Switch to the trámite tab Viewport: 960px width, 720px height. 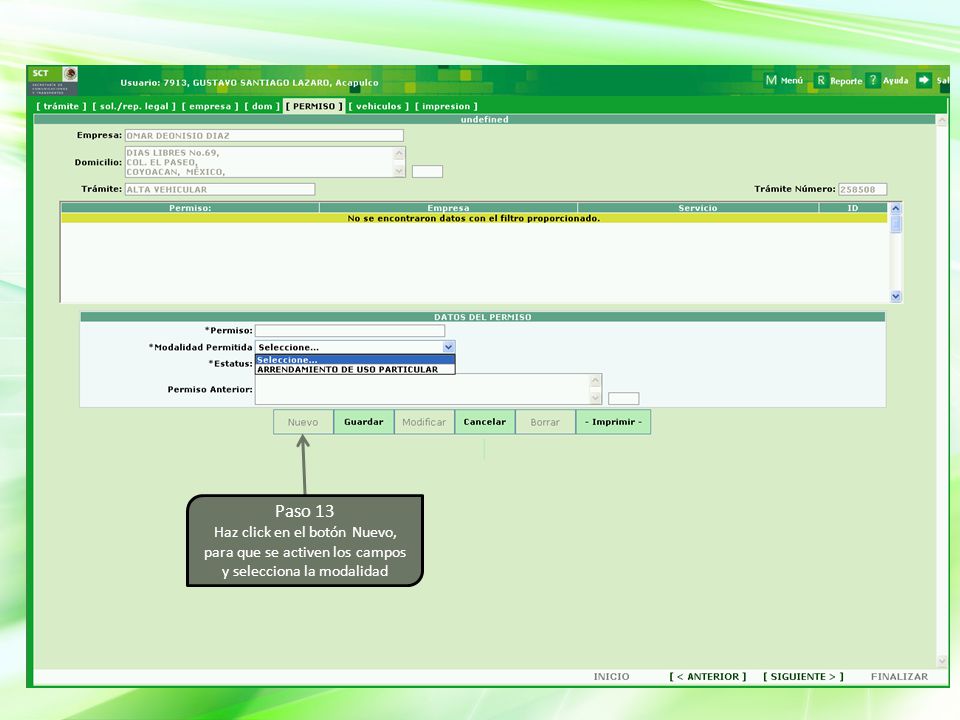click(x=61, y=106)
